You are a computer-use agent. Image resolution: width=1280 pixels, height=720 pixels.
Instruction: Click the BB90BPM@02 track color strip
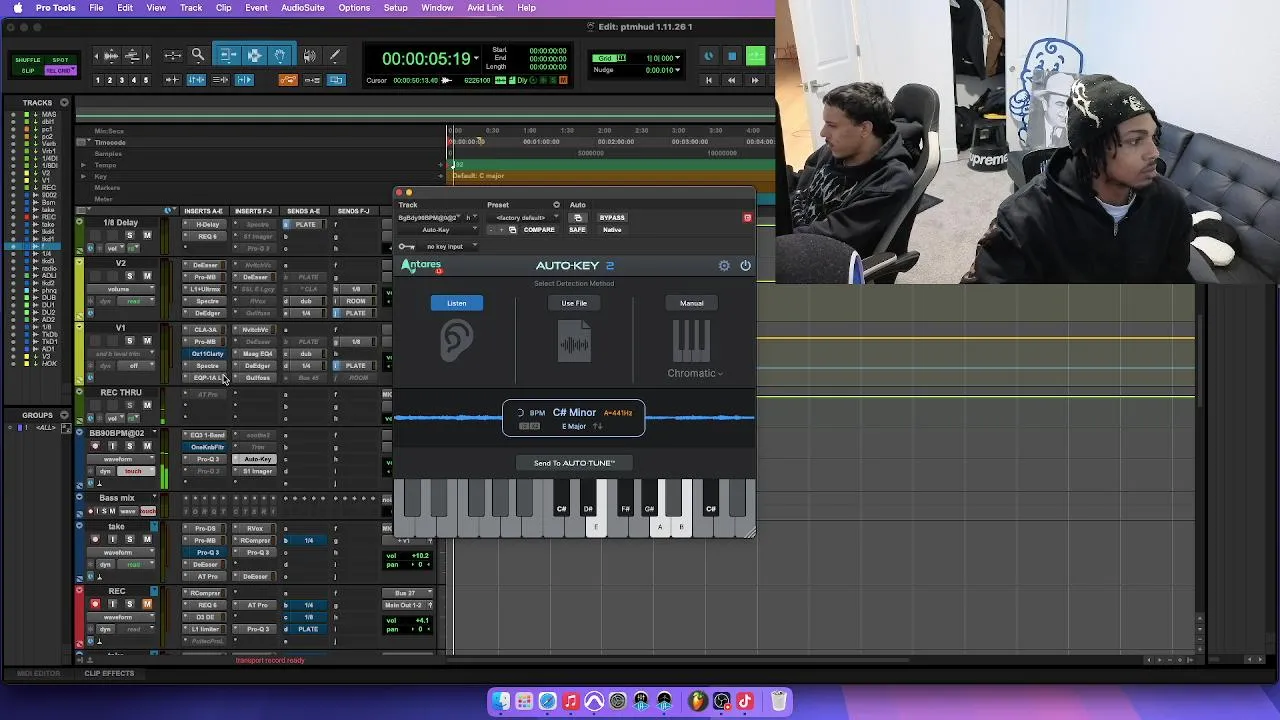(79, 459)
